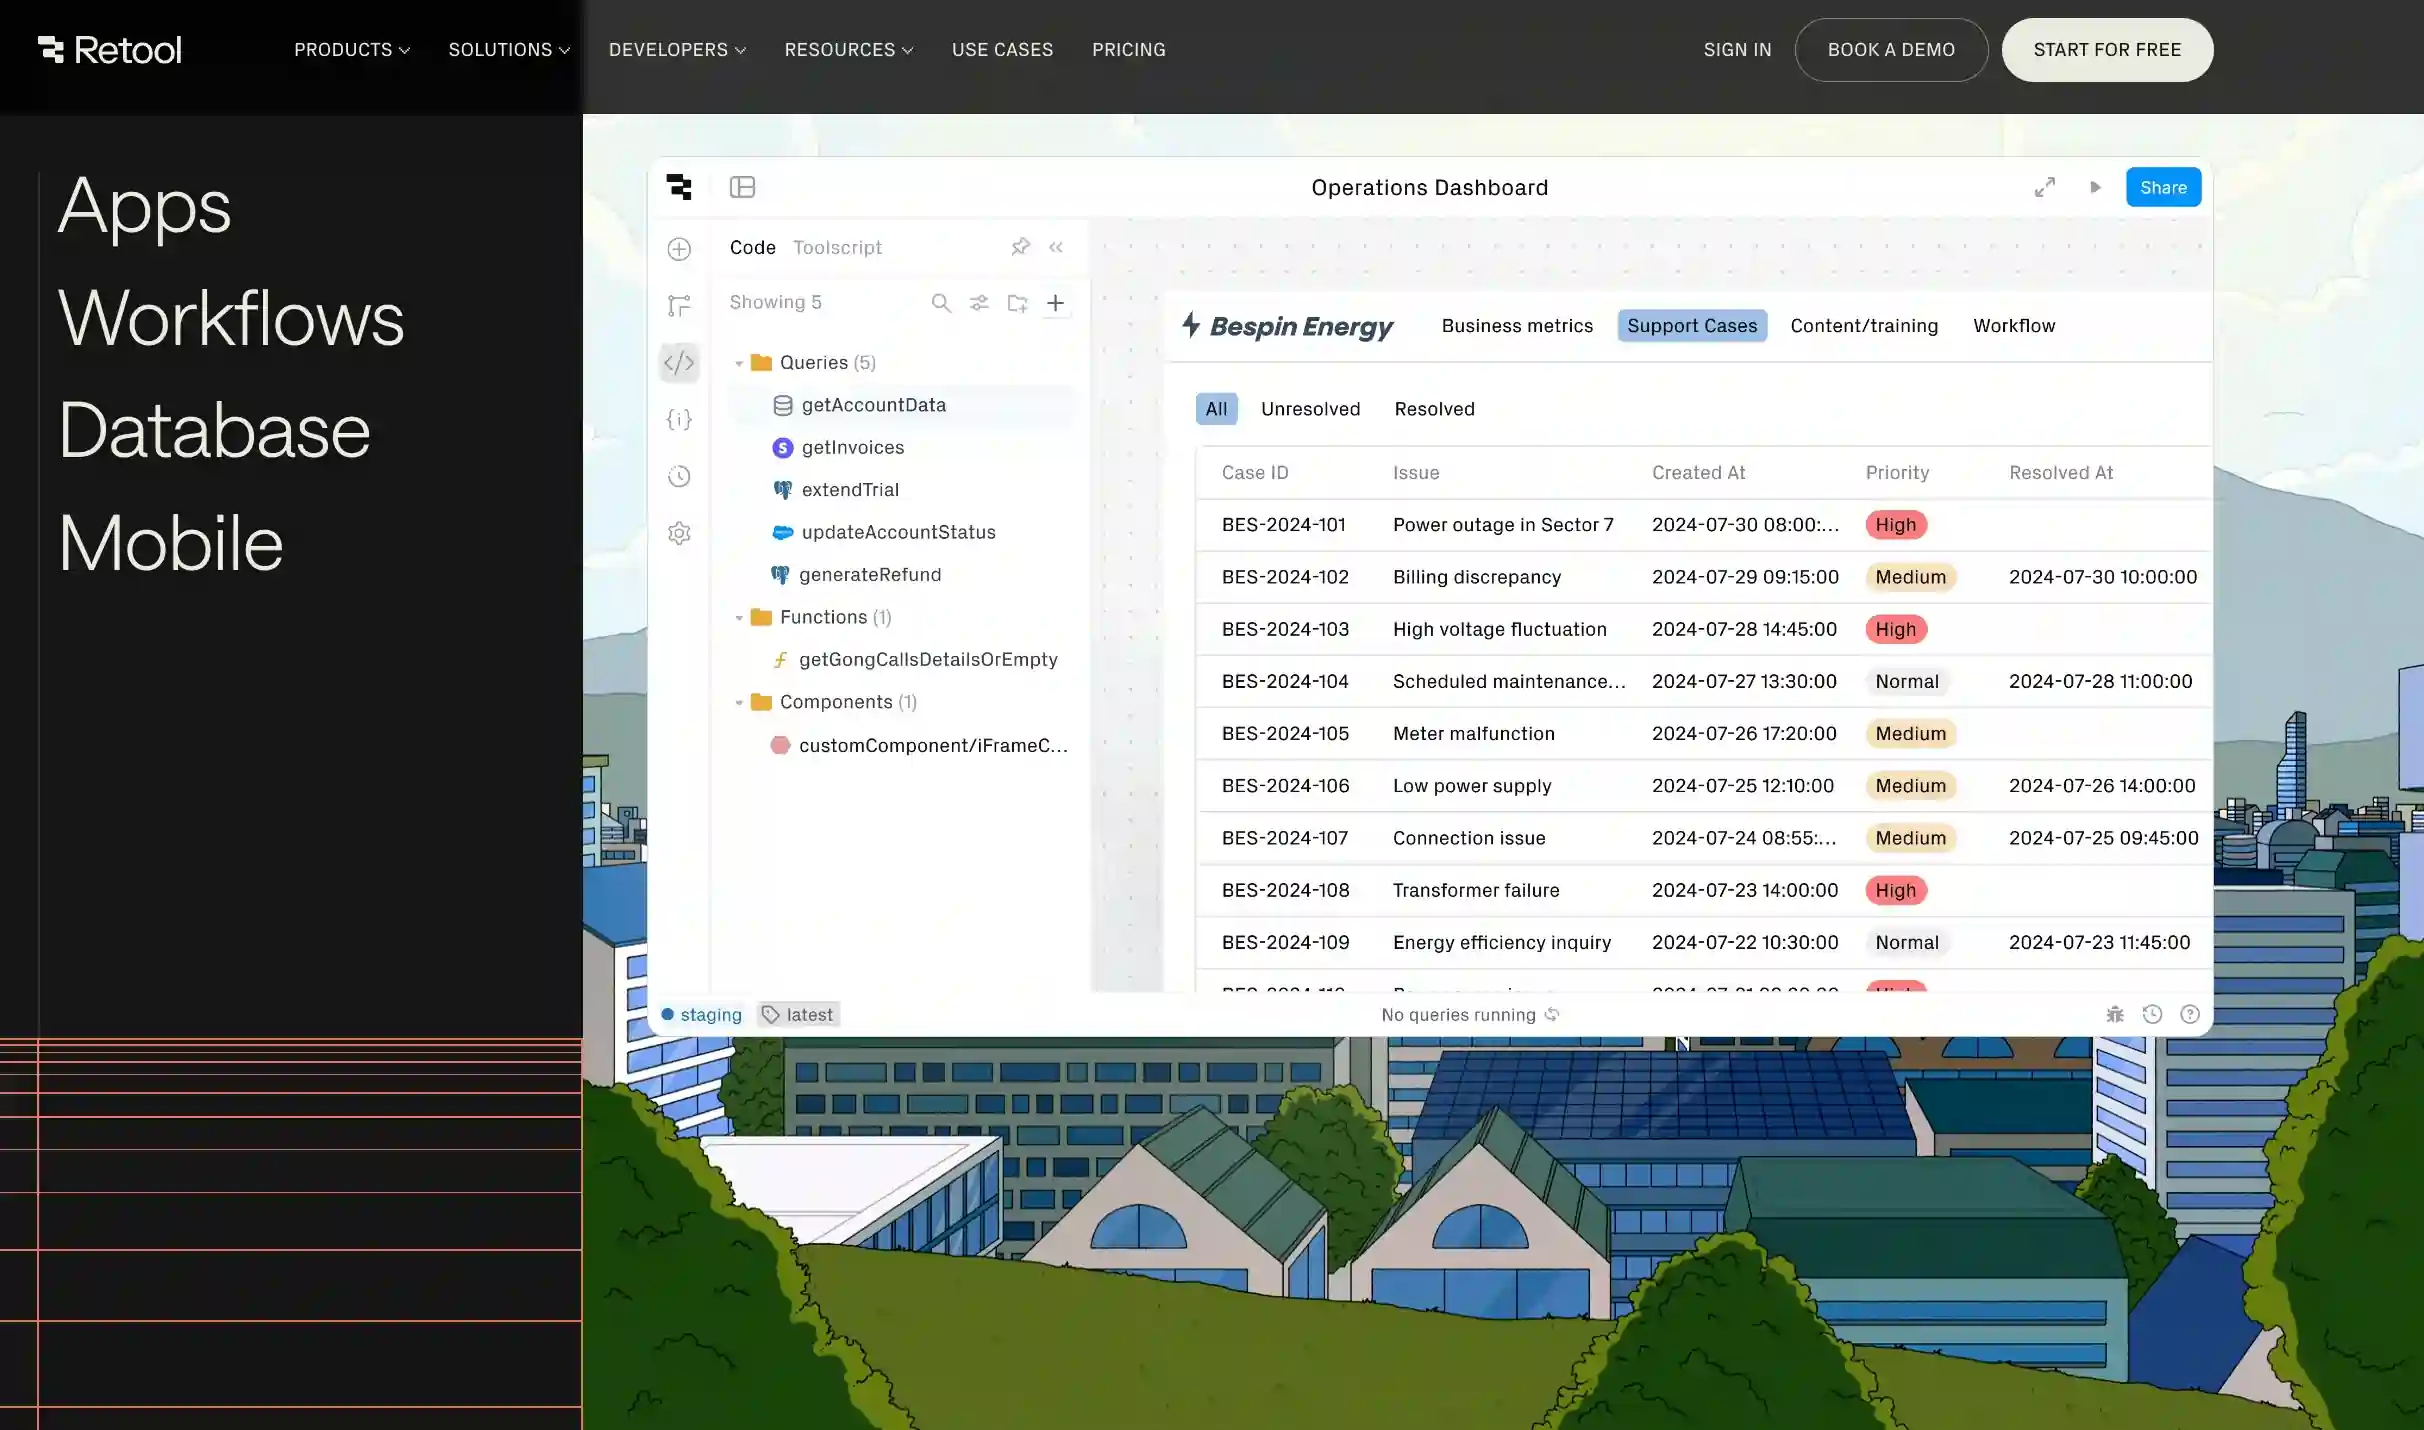The image size is (2424, 1430).
Task: Filter cases by Resolved
Action: tap(1434, 409)
